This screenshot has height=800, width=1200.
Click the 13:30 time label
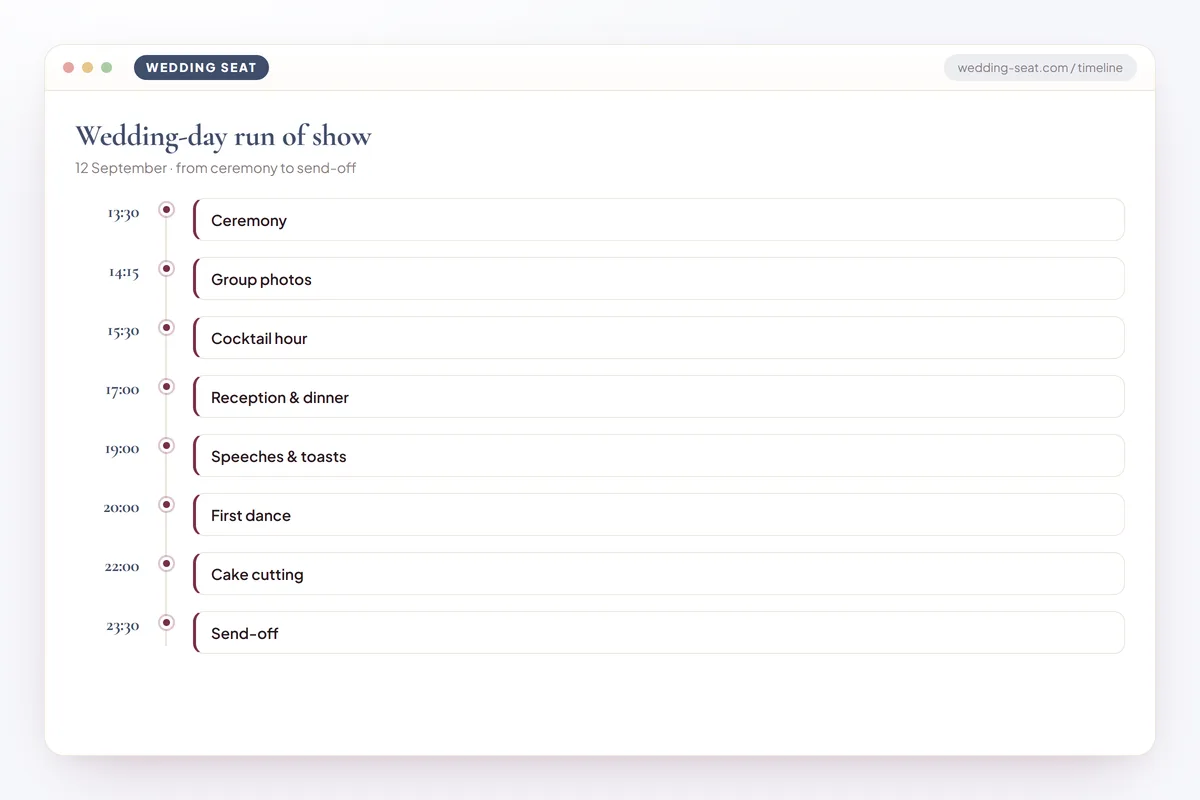tap(123, 213)
